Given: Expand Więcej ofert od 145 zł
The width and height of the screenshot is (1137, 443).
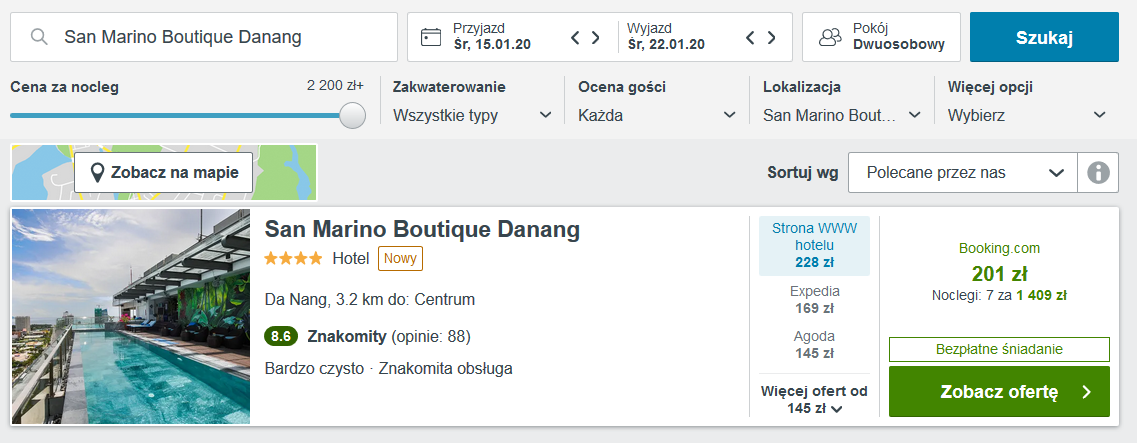Looking at the screenshot, I should tap(814, 399).
